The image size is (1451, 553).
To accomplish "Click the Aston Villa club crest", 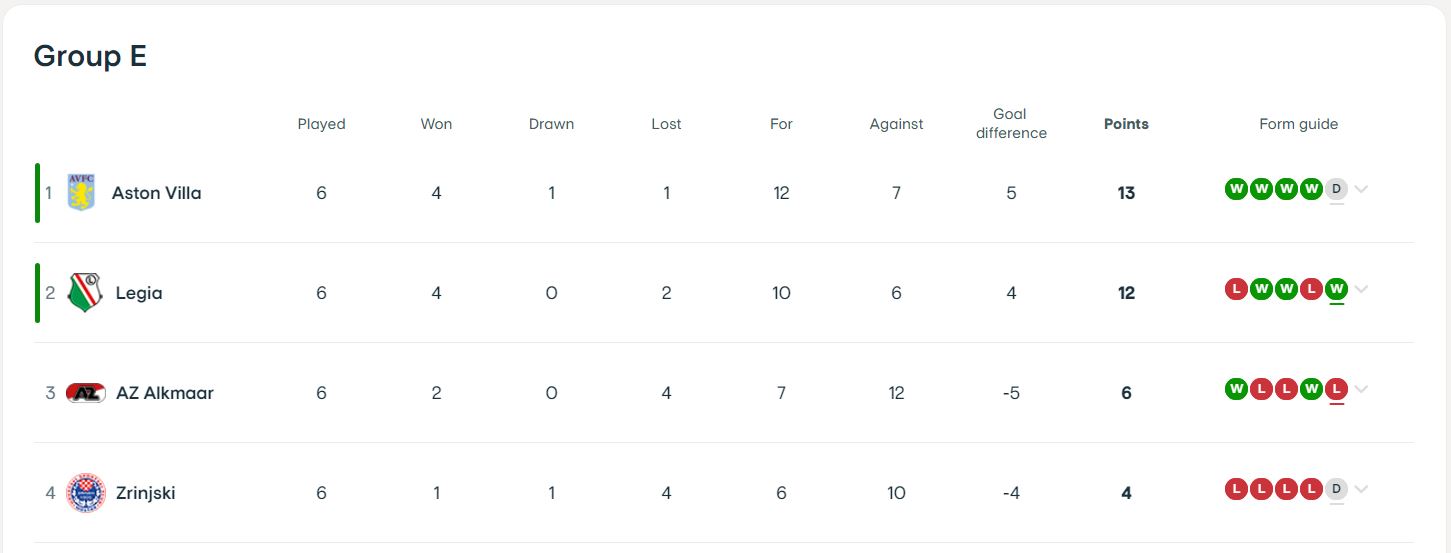I will (81, 192).
